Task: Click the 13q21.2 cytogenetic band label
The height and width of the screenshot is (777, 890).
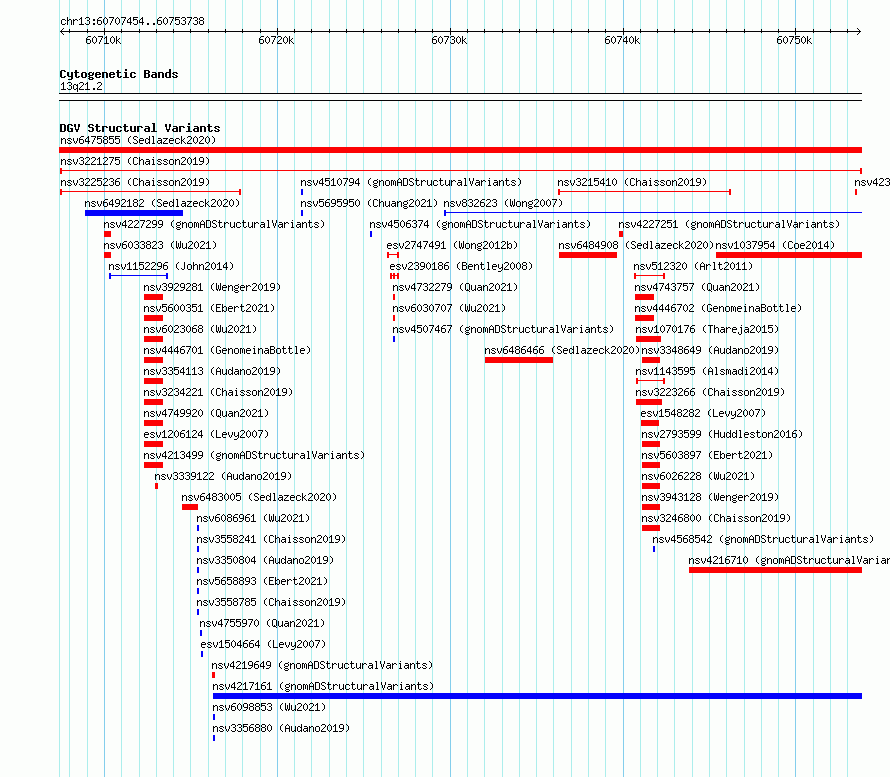Action: click(81, 86)
